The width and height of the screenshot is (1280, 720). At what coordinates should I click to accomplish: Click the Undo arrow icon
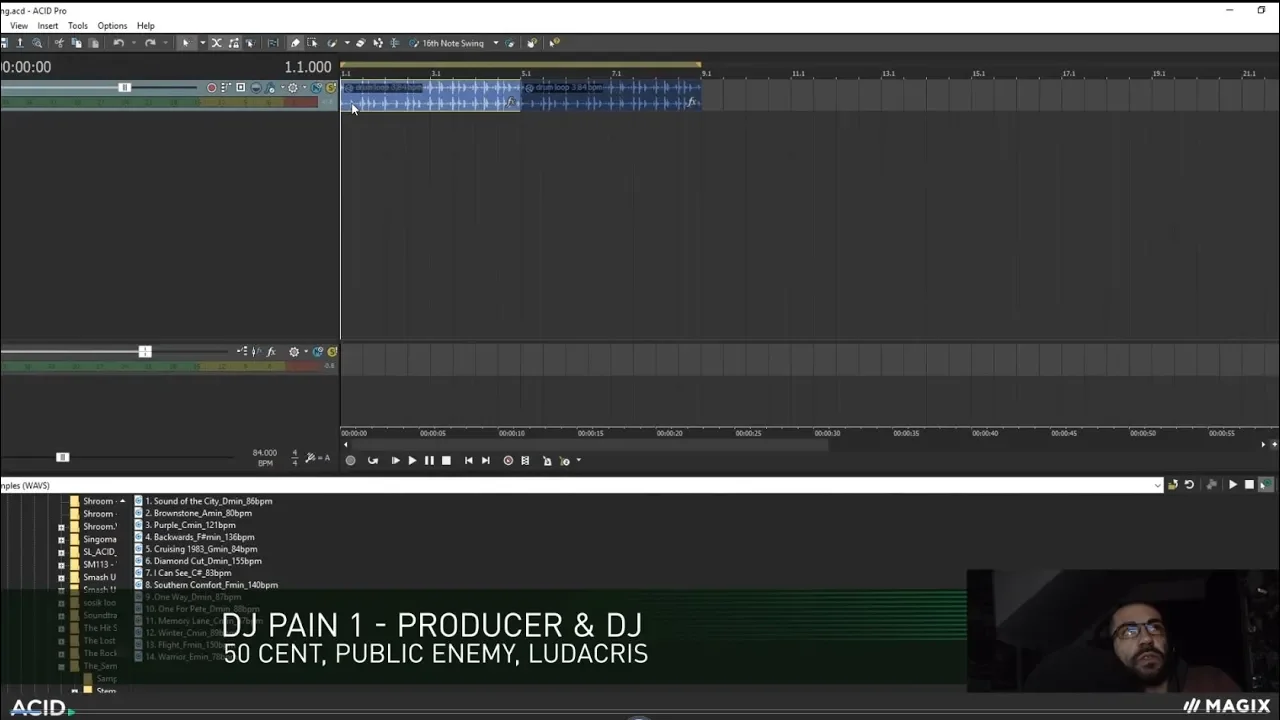tap(118, 43)
